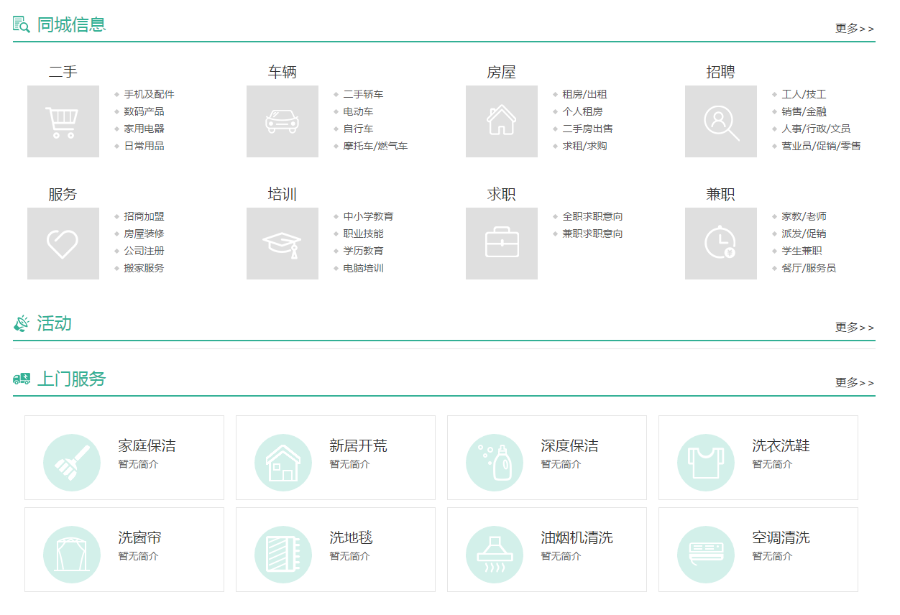This screenshot has height=615, width=900.
Task: Click the house icon for 房屋
Action: [501, 121]
